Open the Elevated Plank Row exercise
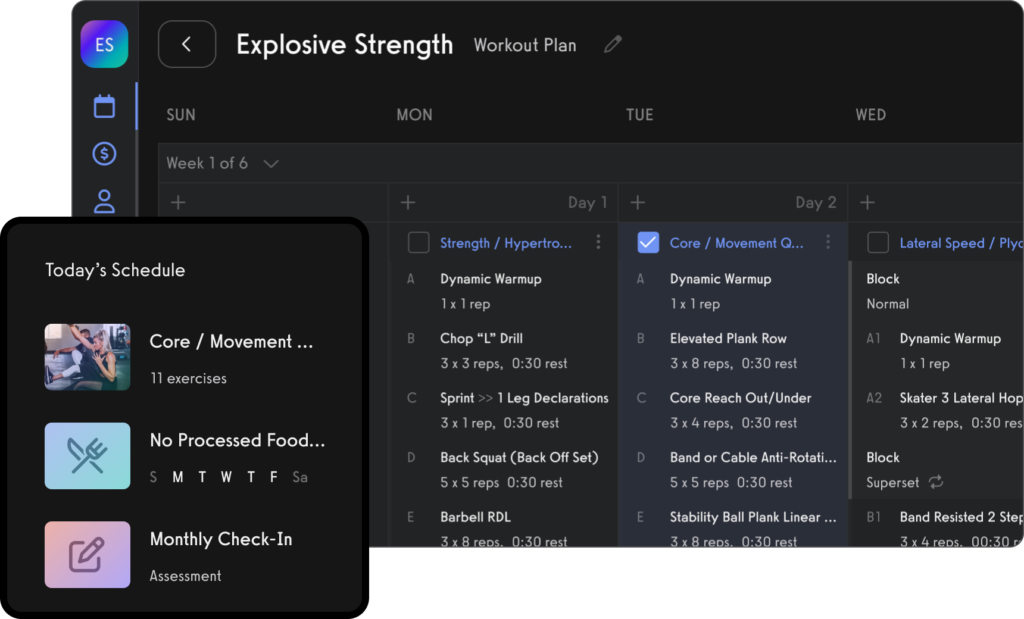The image size is (1024, 619). [x=728, y=338]
